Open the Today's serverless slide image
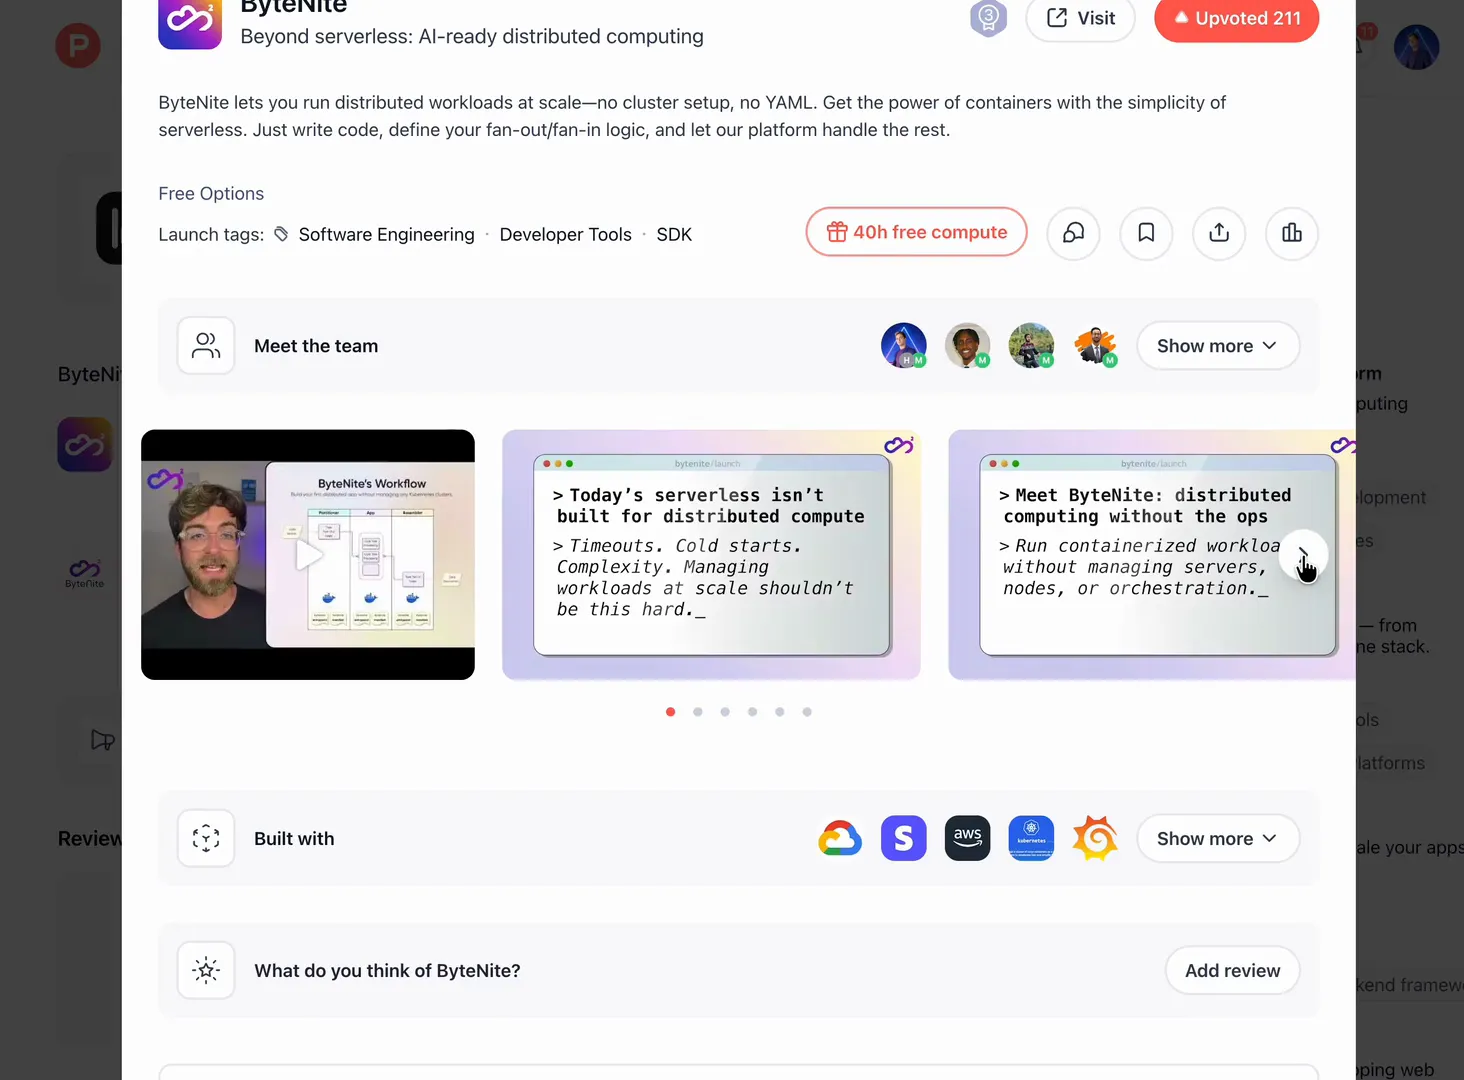This screenshot has width=1464, height=1080. pyautogui.click(x=711, y=555)
